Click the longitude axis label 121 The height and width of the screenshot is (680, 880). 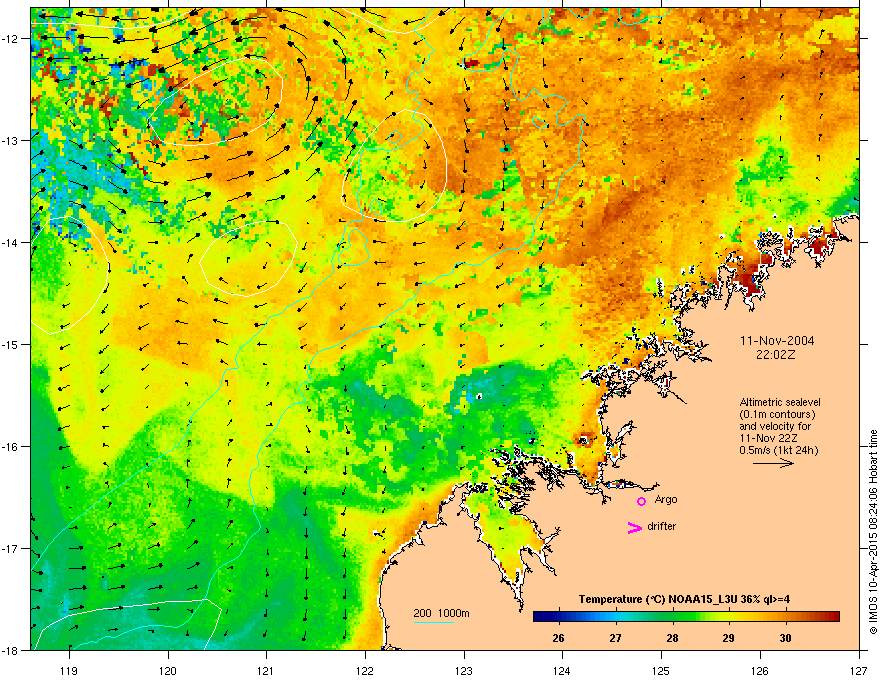coord(266,670)
